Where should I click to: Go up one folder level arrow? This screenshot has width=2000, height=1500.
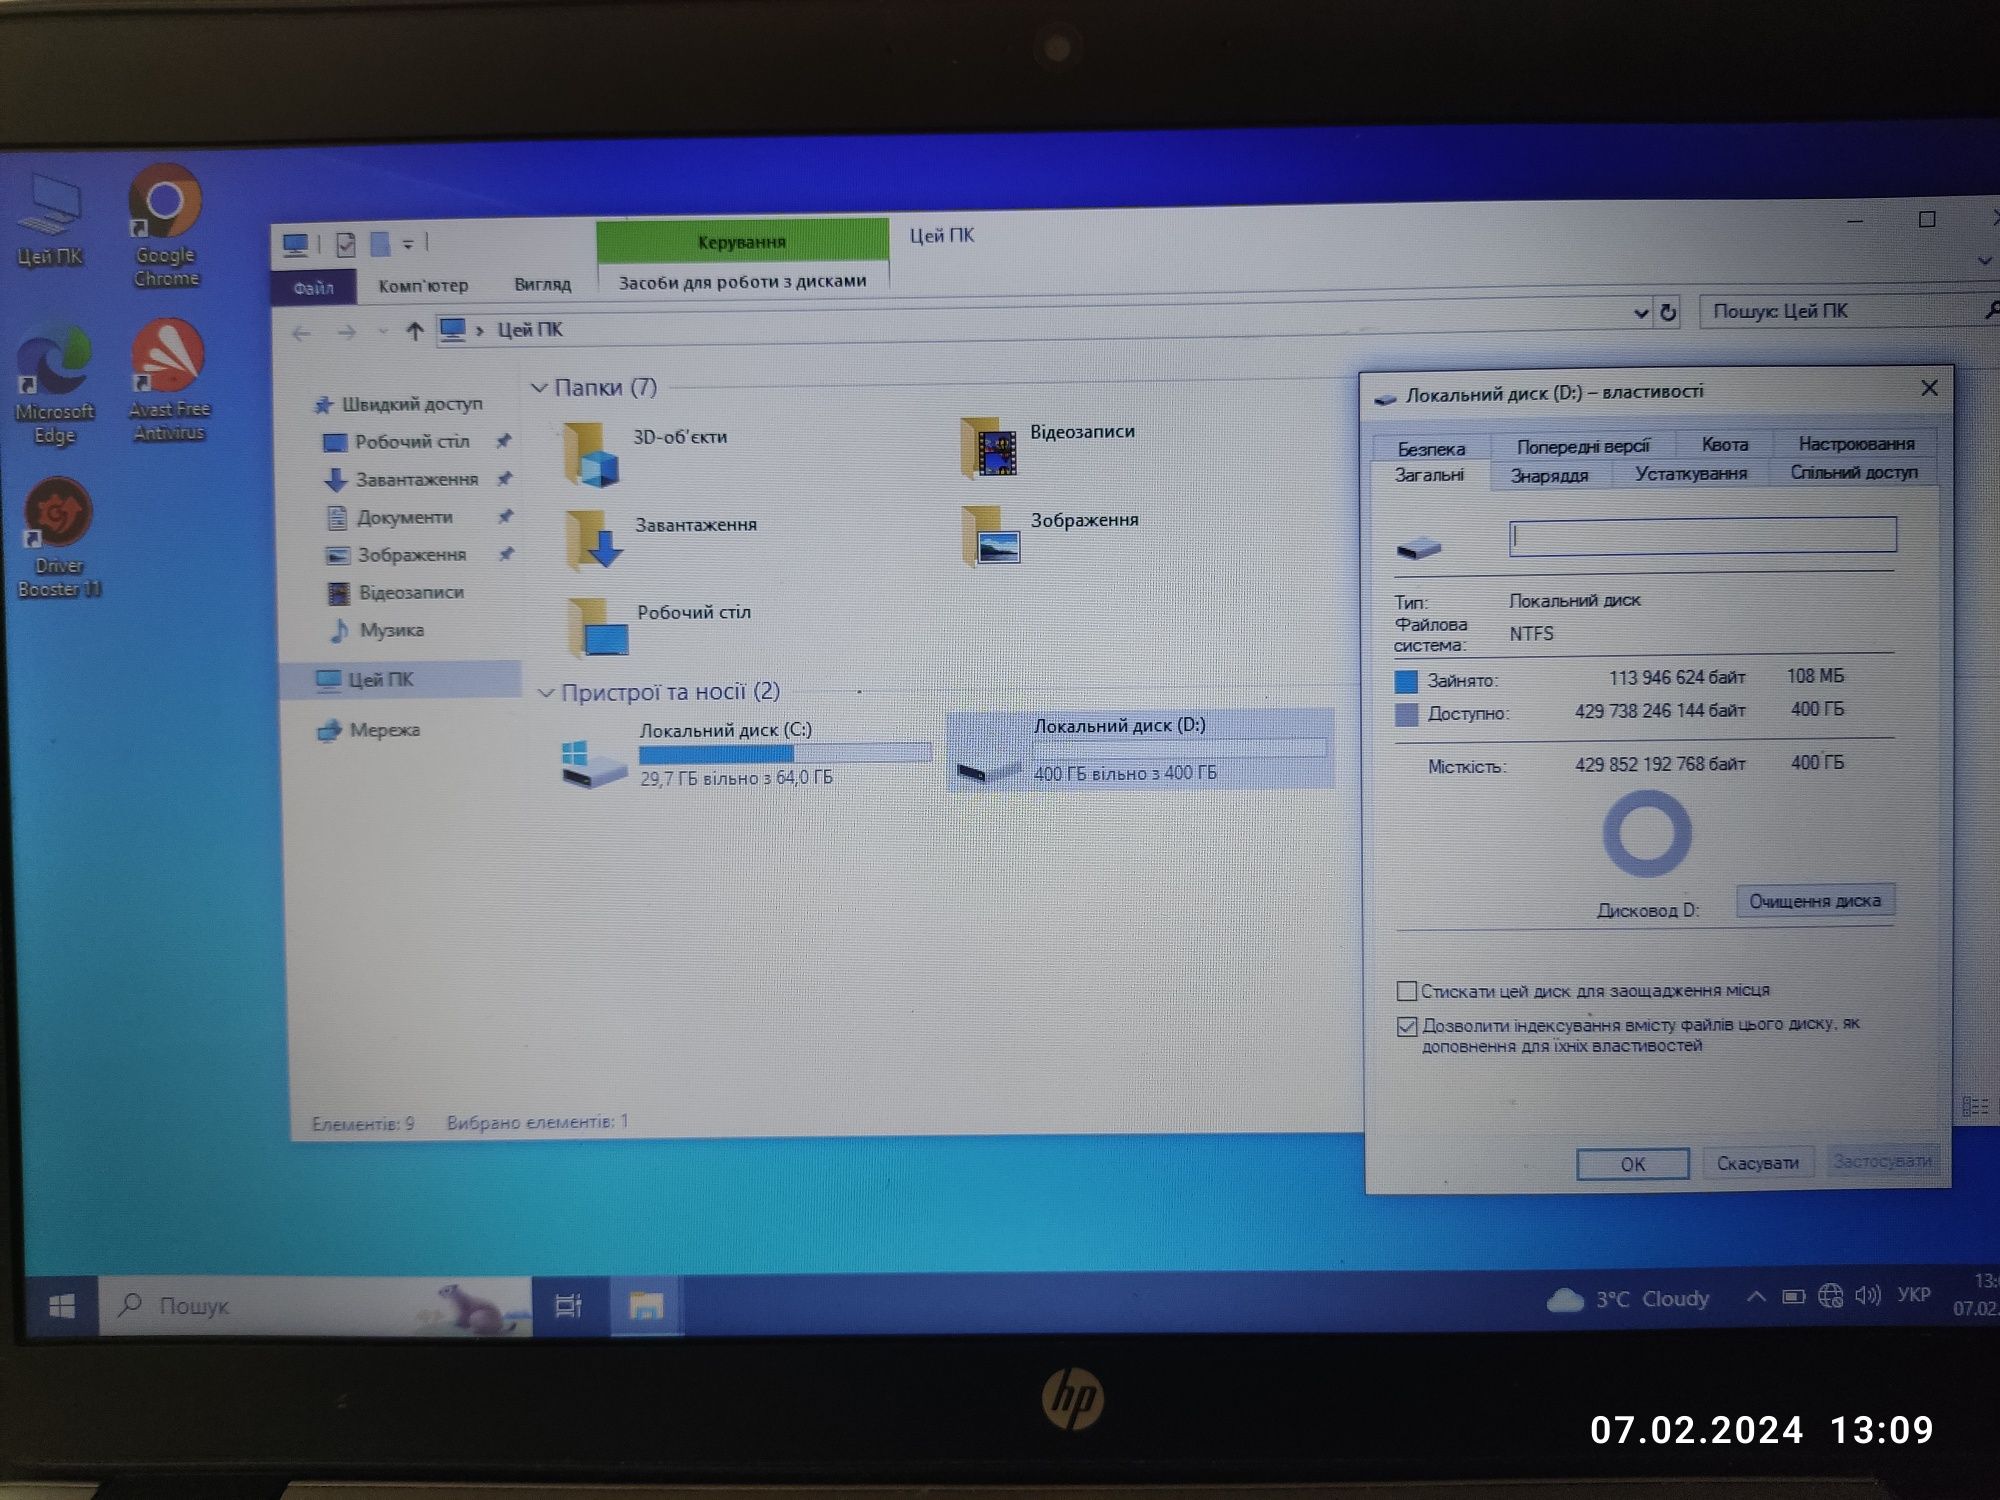click(414, 330)
